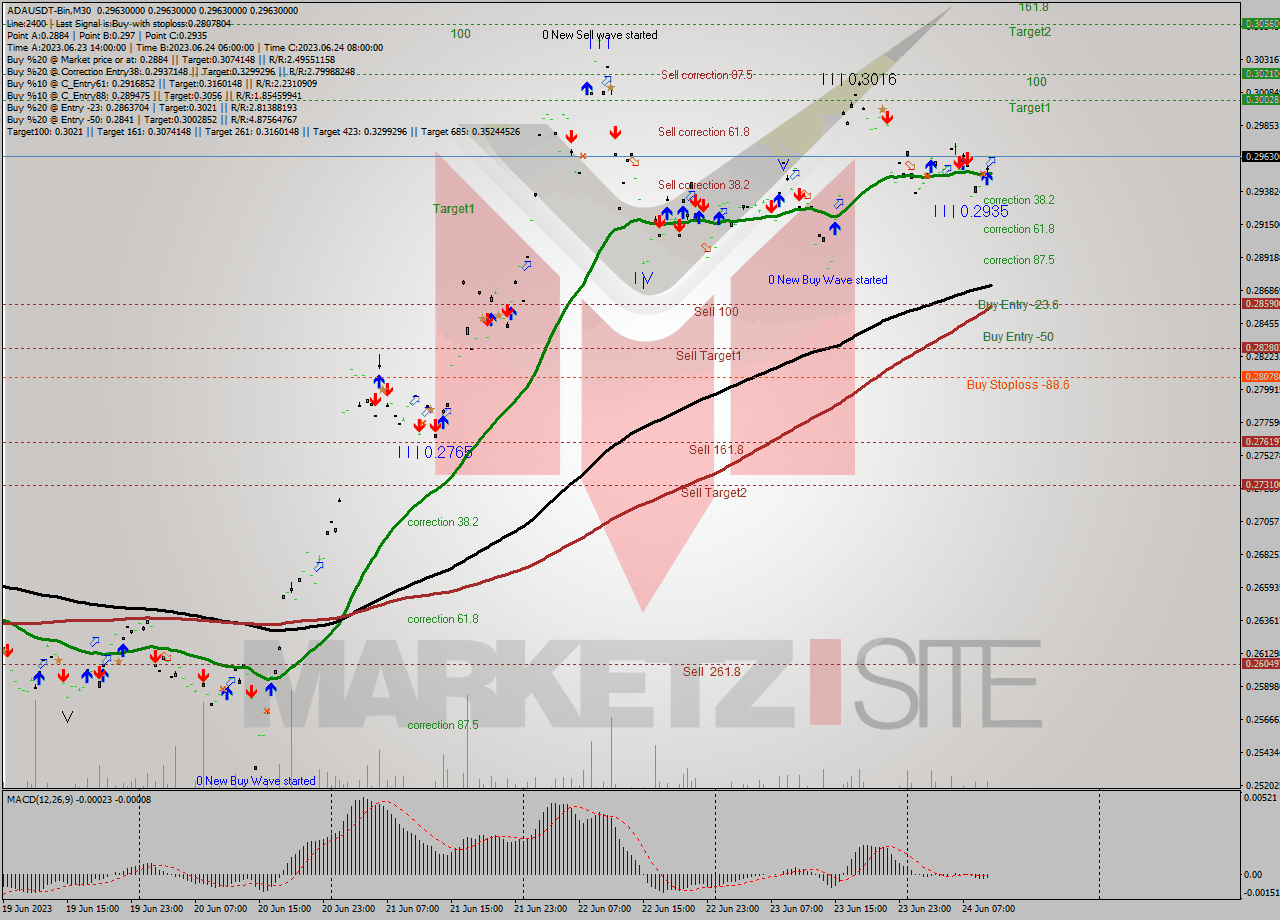Image resolution: width=1280 pixels, height=920 pixels.
Task: Click the 'Buy Entry -50' label
Action: click(1018, 337)
